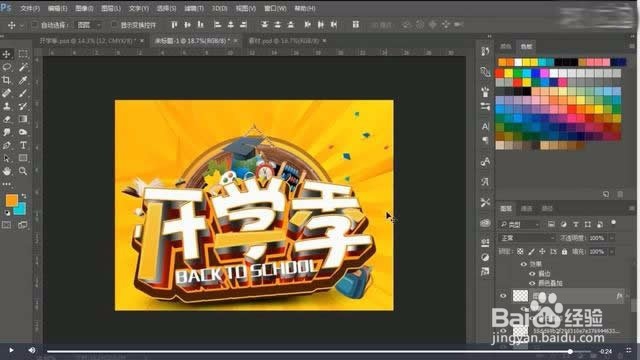Open the collapsed scissors-and-tools panel icon
The height and width of the screenshot is (360, 640).
[485, 202]
